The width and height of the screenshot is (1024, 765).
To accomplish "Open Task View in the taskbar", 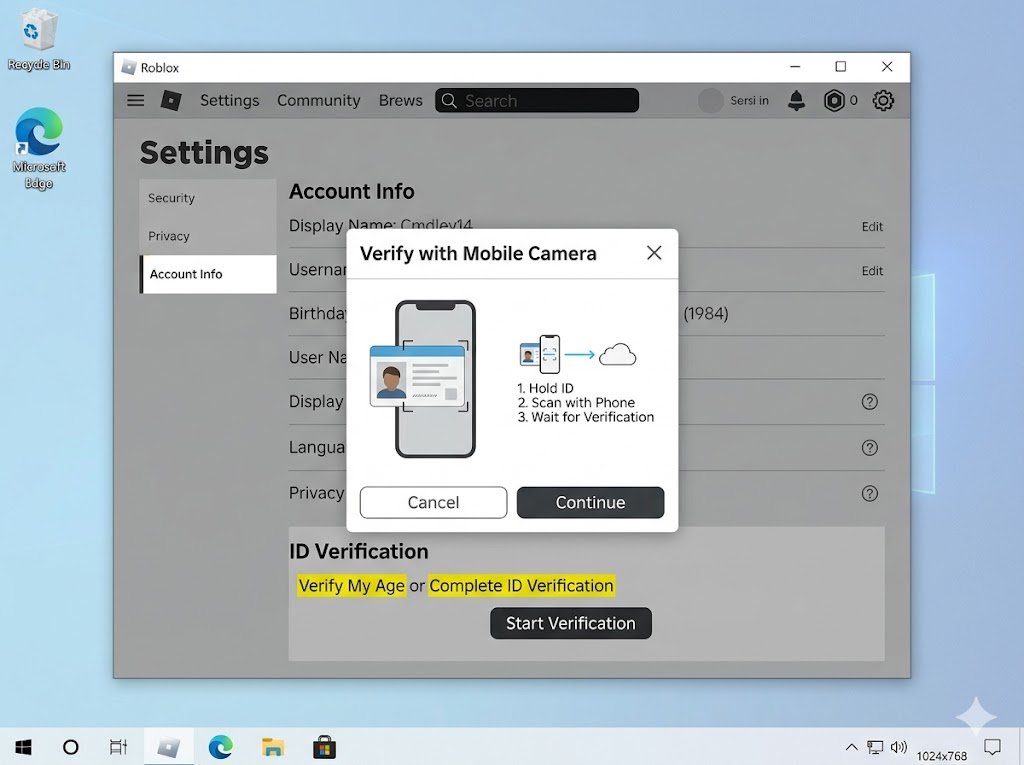I will point(118,747).
